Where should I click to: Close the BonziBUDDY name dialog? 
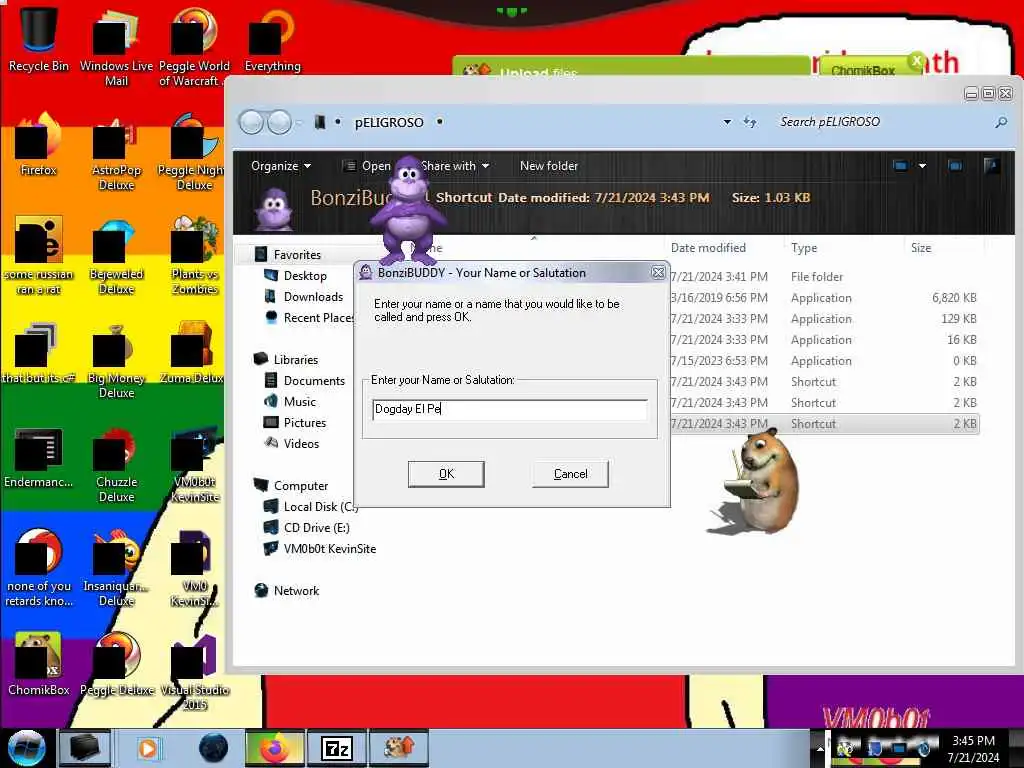[x=658, y=272]
